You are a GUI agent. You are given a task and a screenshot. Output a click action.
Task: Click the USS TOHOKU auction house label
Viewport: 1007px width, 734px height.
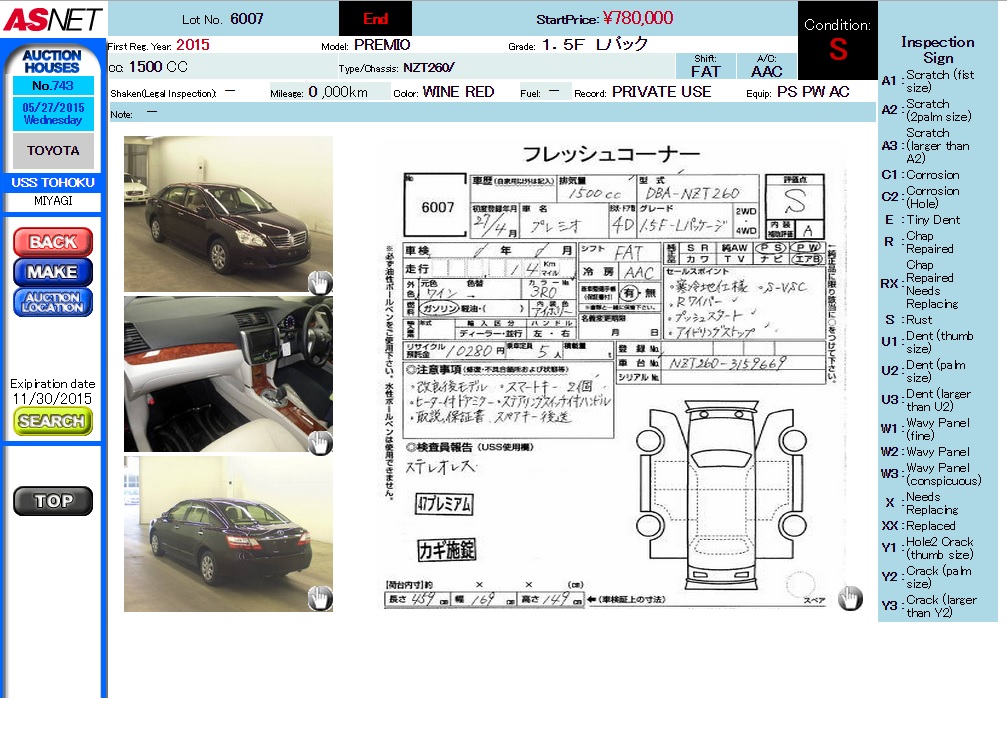[53, 182]
